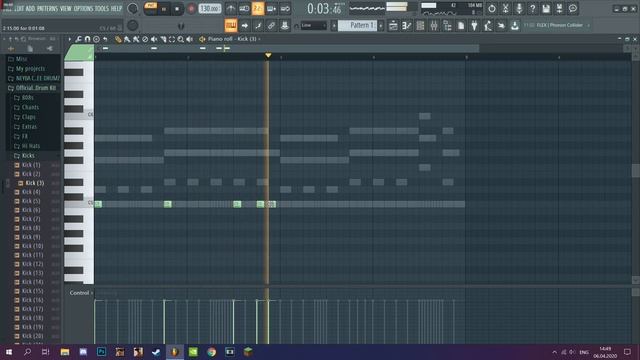Select the Slice tool
Screen dimensions: 640x360
(x=163, y=39)
